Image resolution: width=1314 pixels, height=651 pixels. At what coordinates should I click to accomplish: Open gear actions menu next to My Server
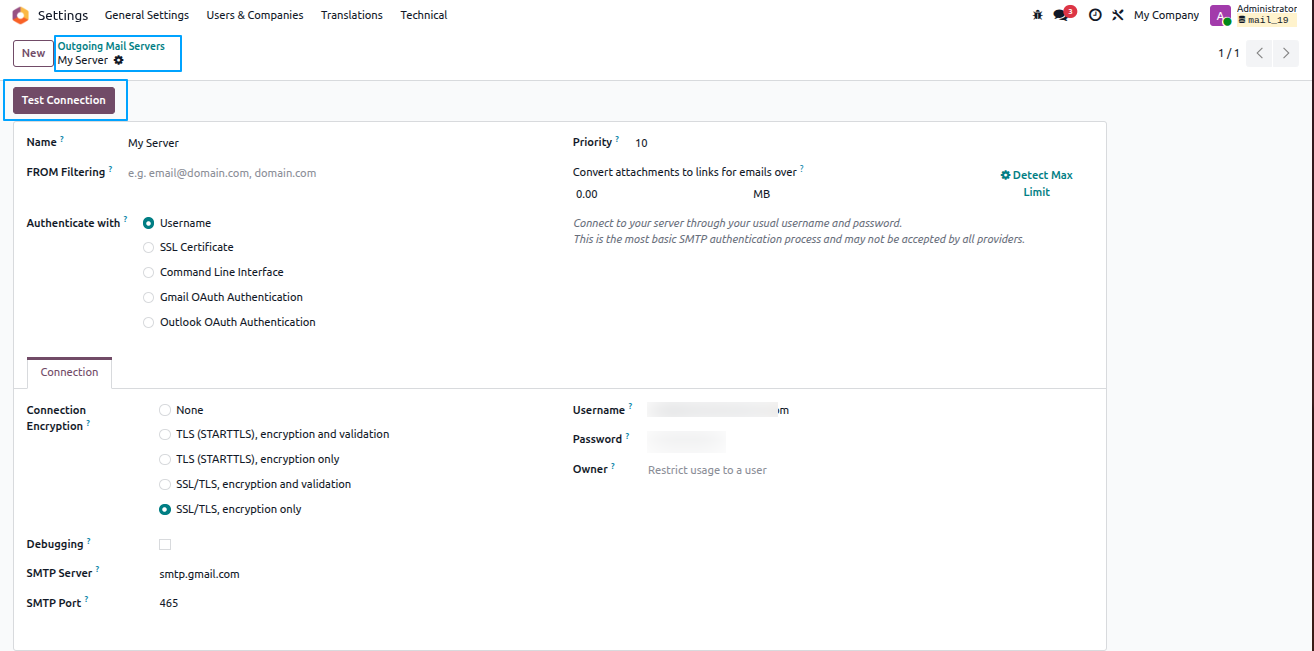(118, 60)
